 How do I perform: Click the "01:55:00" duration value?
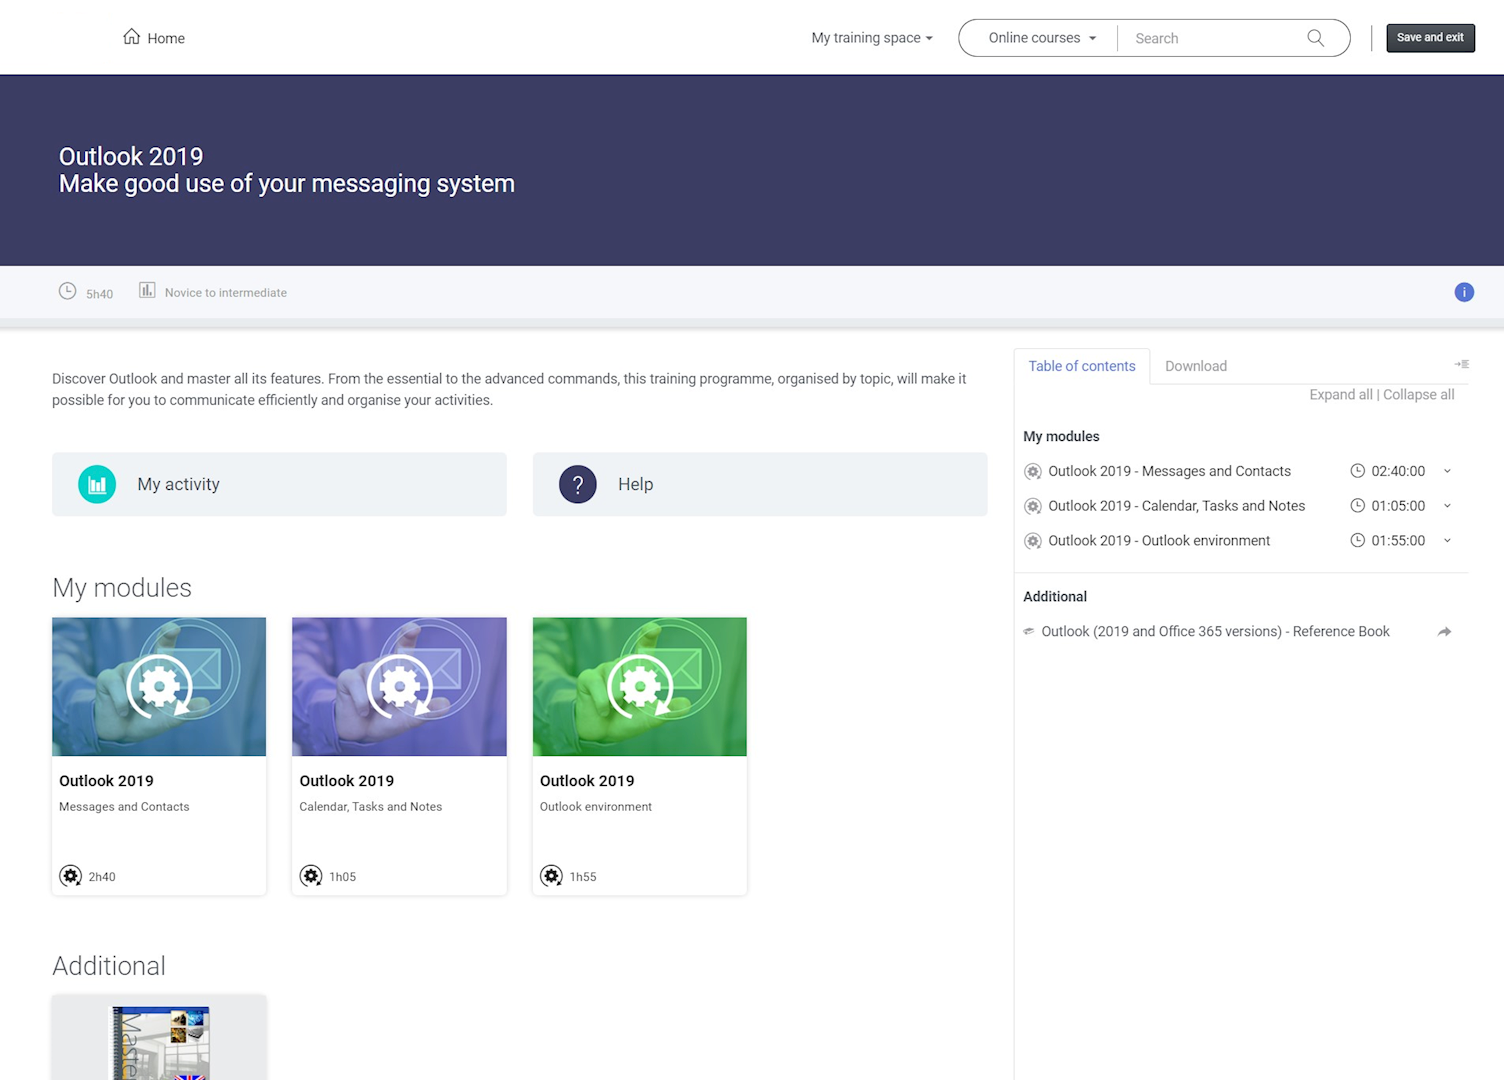(1398, 541)
